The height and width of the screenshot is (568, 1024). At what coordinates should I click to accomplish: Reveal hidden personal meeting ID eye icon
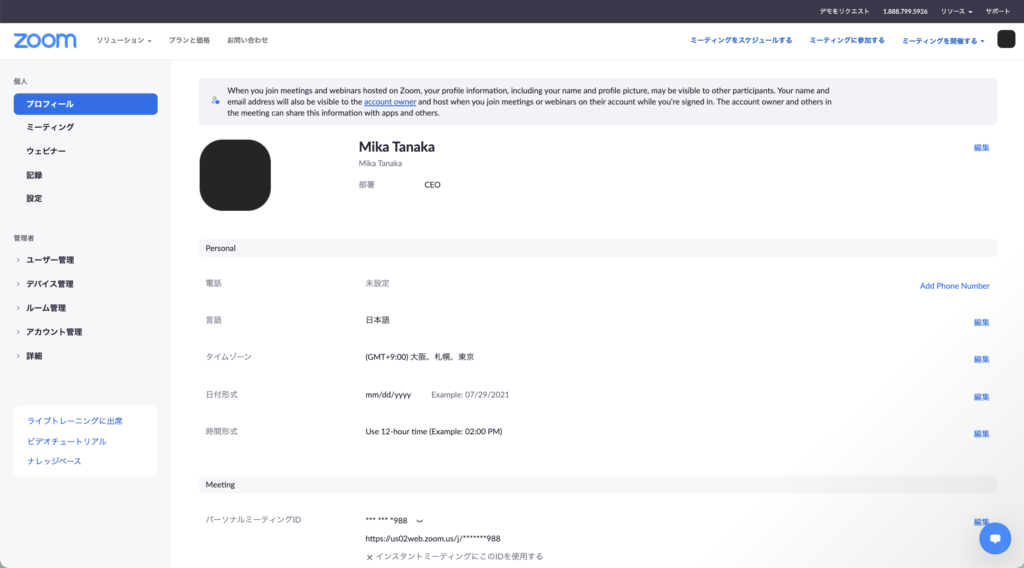tap(420, 520)
